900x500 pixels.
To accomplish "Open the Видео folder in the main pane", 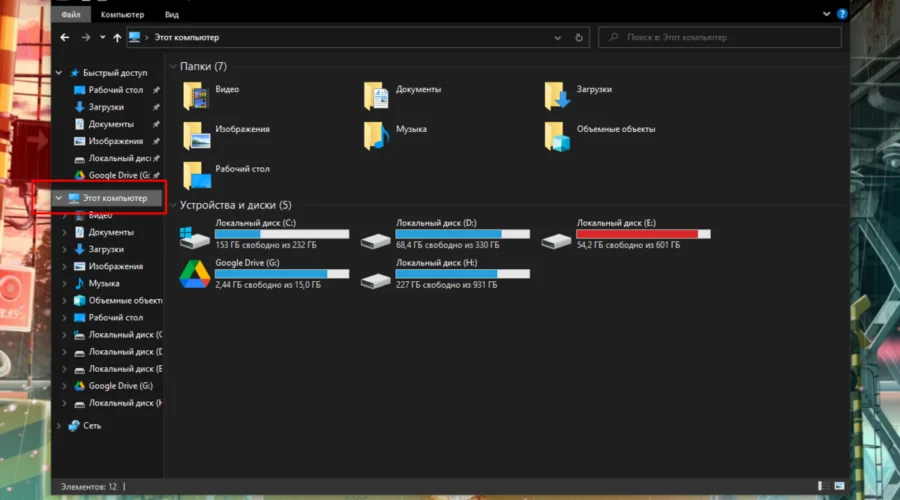I will tap(197, 95).
